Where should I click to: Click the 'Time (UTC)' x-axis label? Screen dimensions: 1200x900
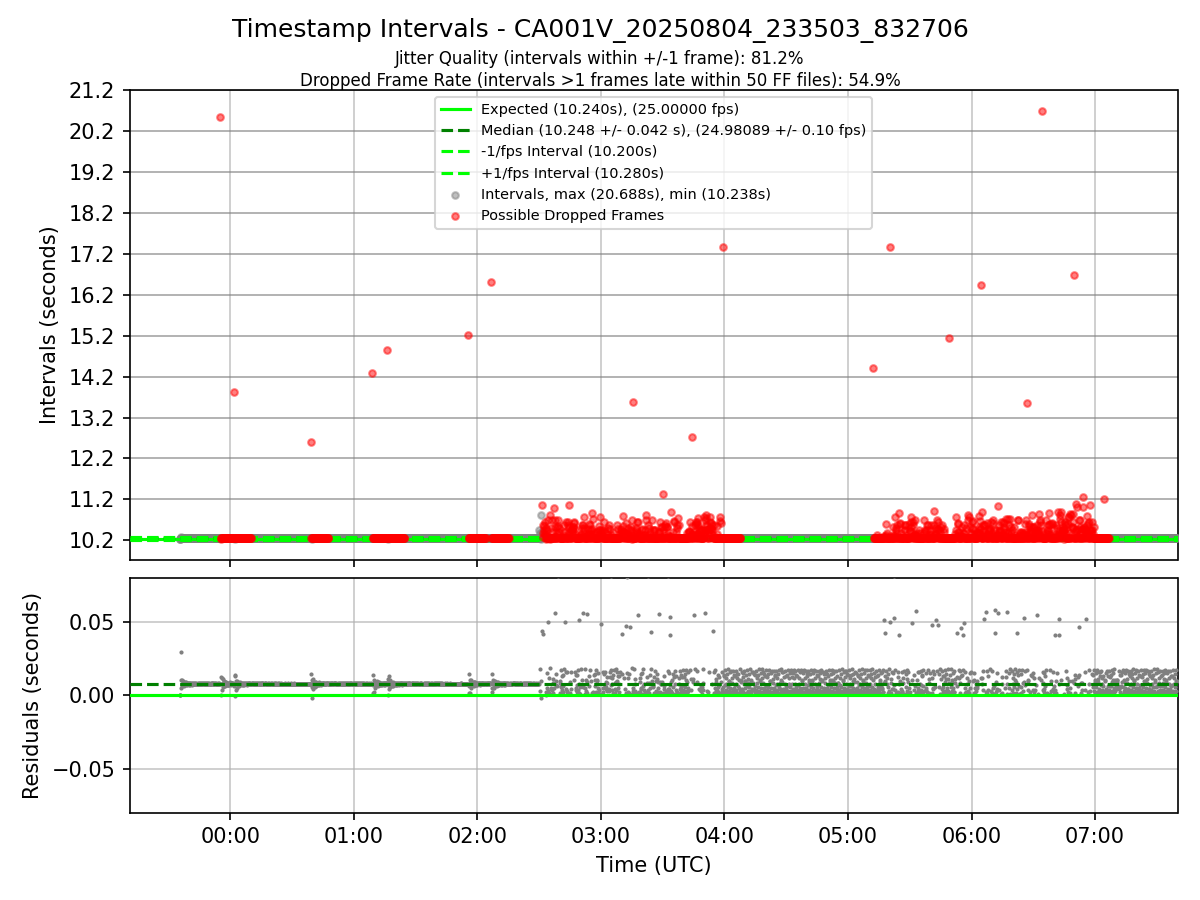click(x=653, y=865)
